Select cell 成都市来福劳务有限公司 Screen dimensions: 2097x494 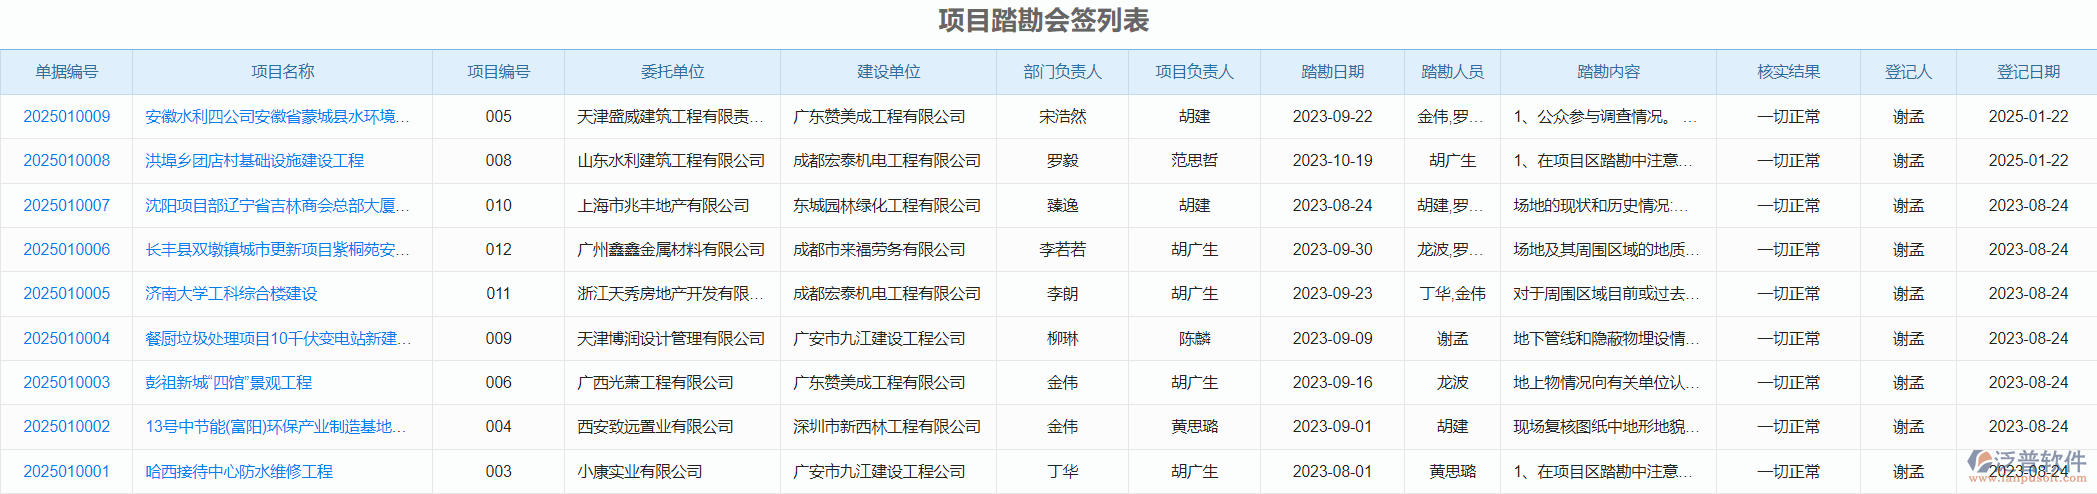pyautogui.click(x=879, y=250)
